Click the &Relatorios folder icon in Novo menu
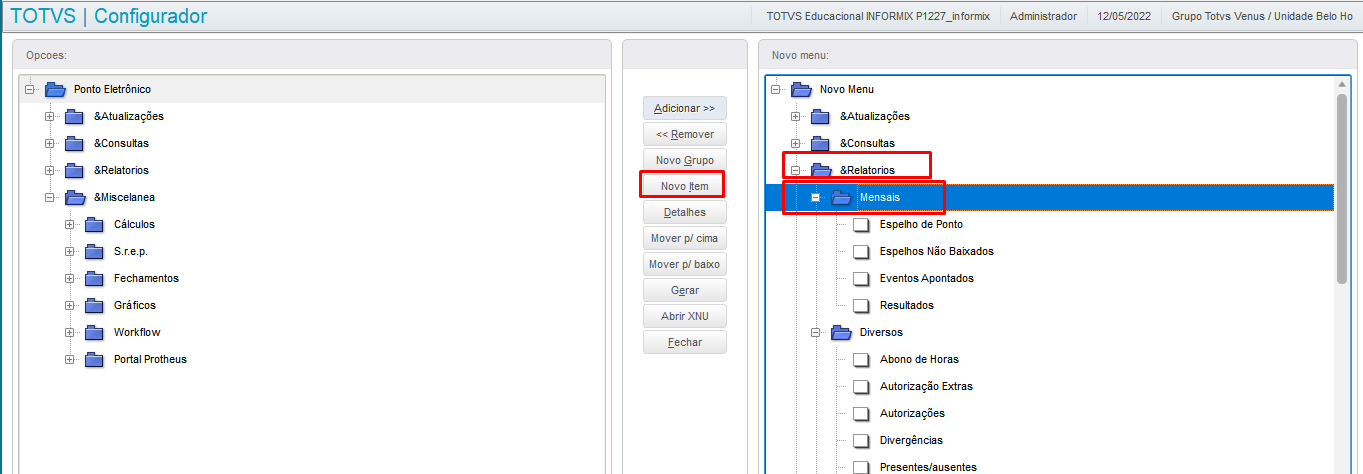The image size is (1363, 474). pos(821,170)
